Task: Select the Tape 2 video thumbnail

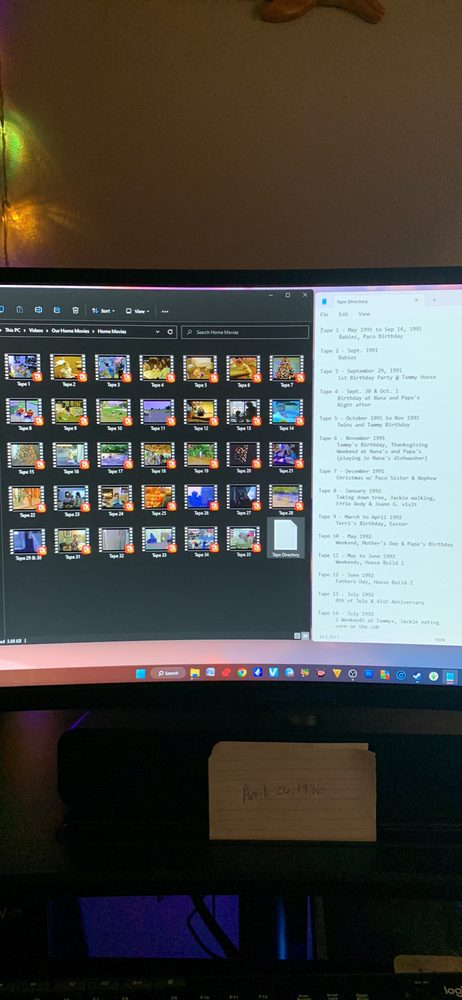Action: click(68, 368)
